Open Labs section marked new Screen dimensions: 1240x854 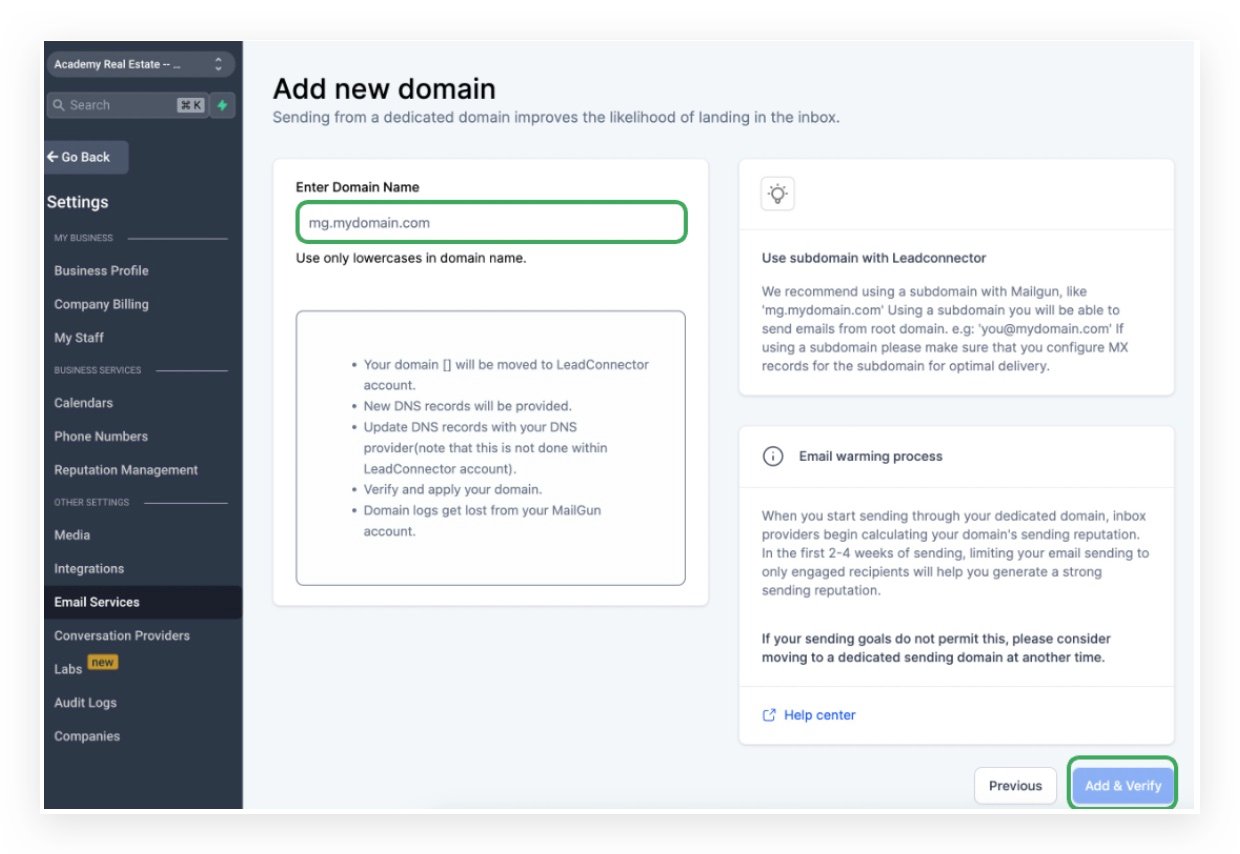coord(68,669)
